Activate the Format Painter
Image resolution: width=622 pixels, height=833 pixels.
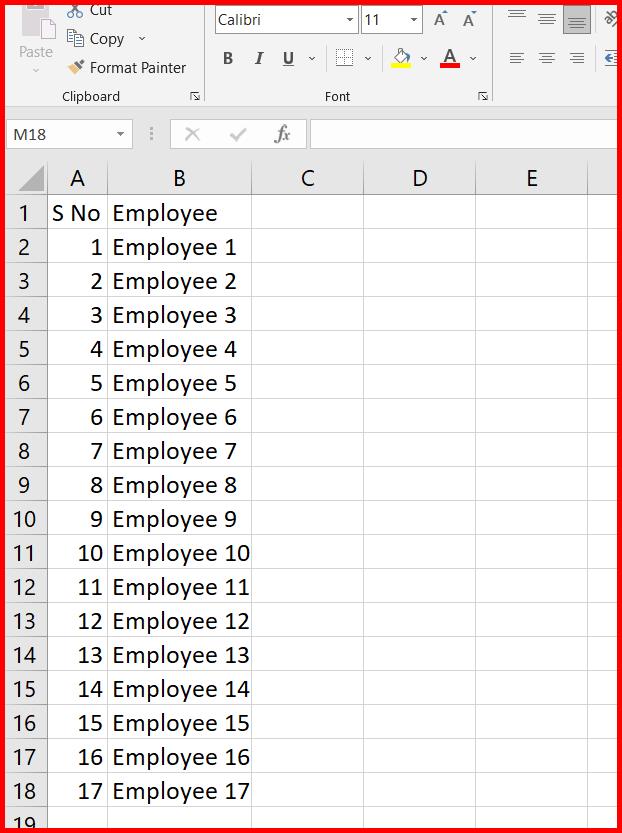click(x=127, y=68)
